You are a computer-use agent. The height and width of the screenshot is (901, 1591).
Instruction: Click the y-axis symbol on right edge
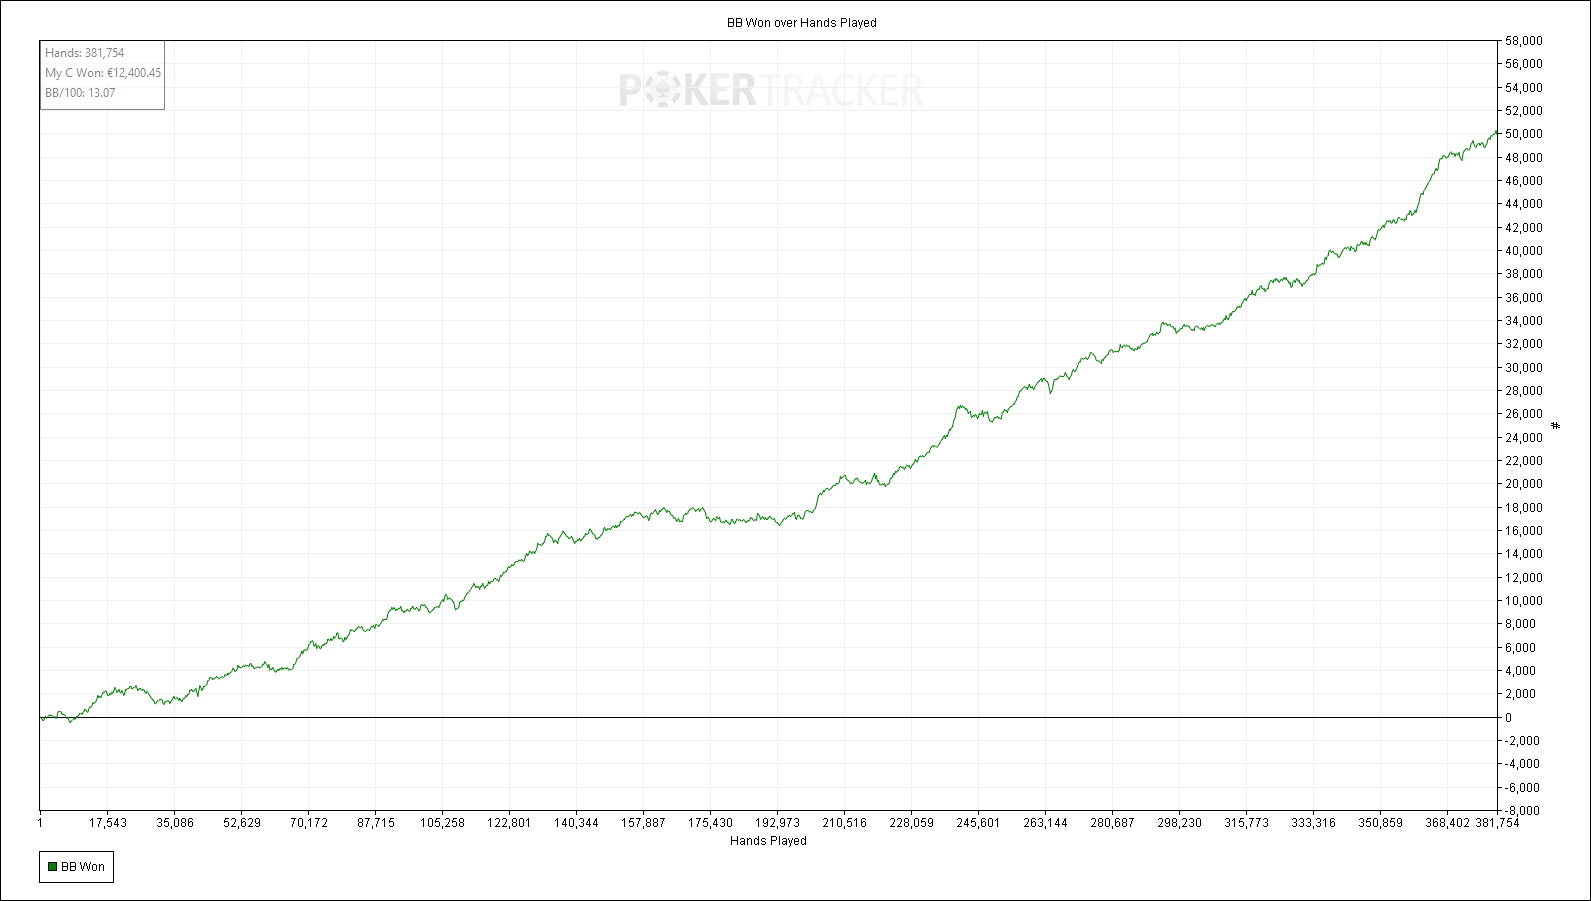[x=1555, y=426]
